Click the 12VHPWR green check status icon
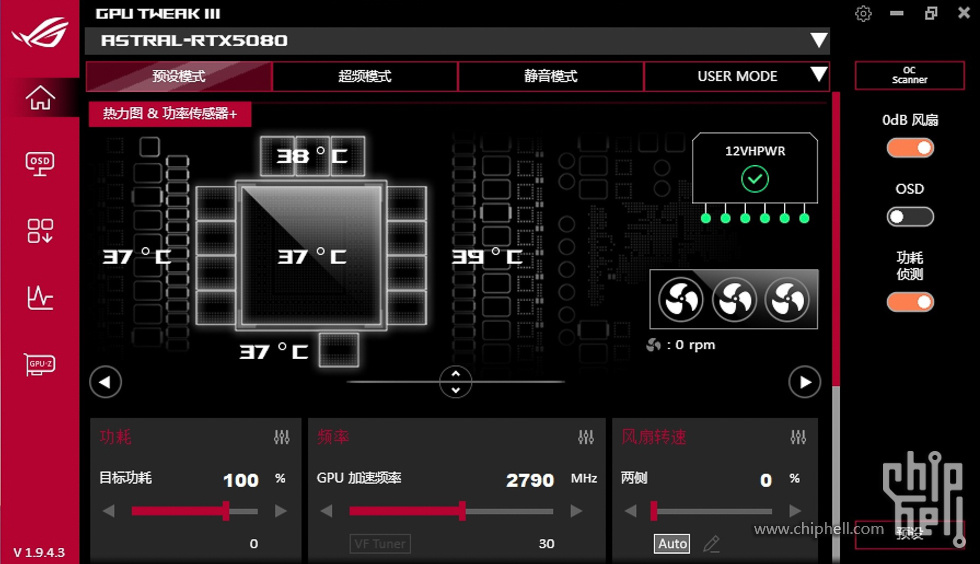The width and height of the screenshot is (980, 564). click(755, 179)
